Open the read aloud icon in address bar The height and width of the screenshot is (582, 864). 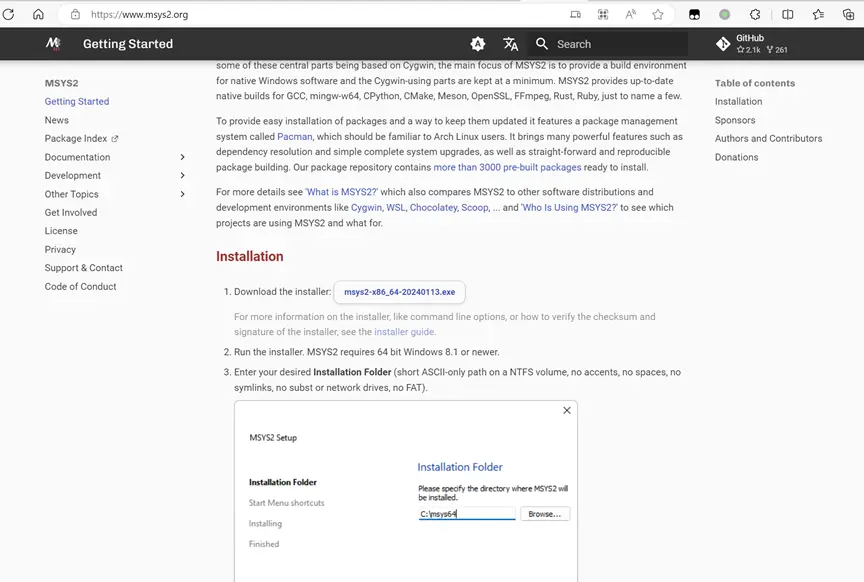pyautogui.click(x=631, y=15)
